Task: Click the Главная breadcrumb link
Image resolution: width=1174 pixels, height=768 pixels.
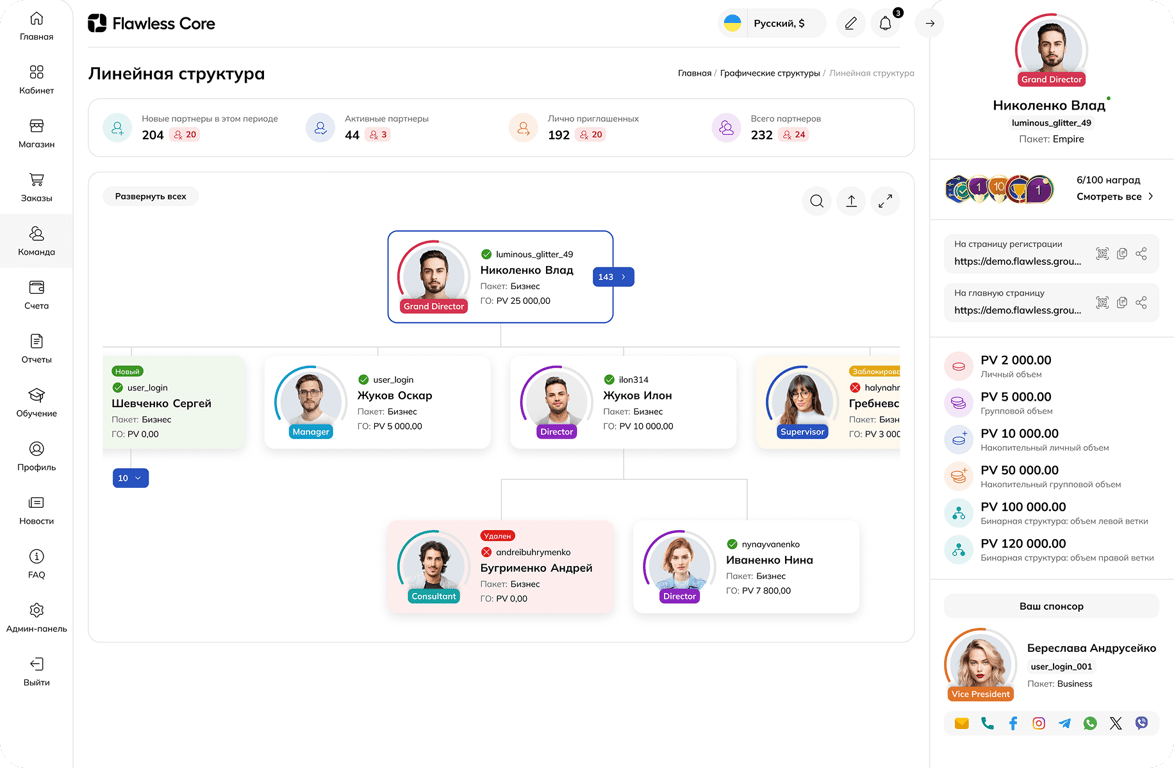Action: click(x=694, y=73)
